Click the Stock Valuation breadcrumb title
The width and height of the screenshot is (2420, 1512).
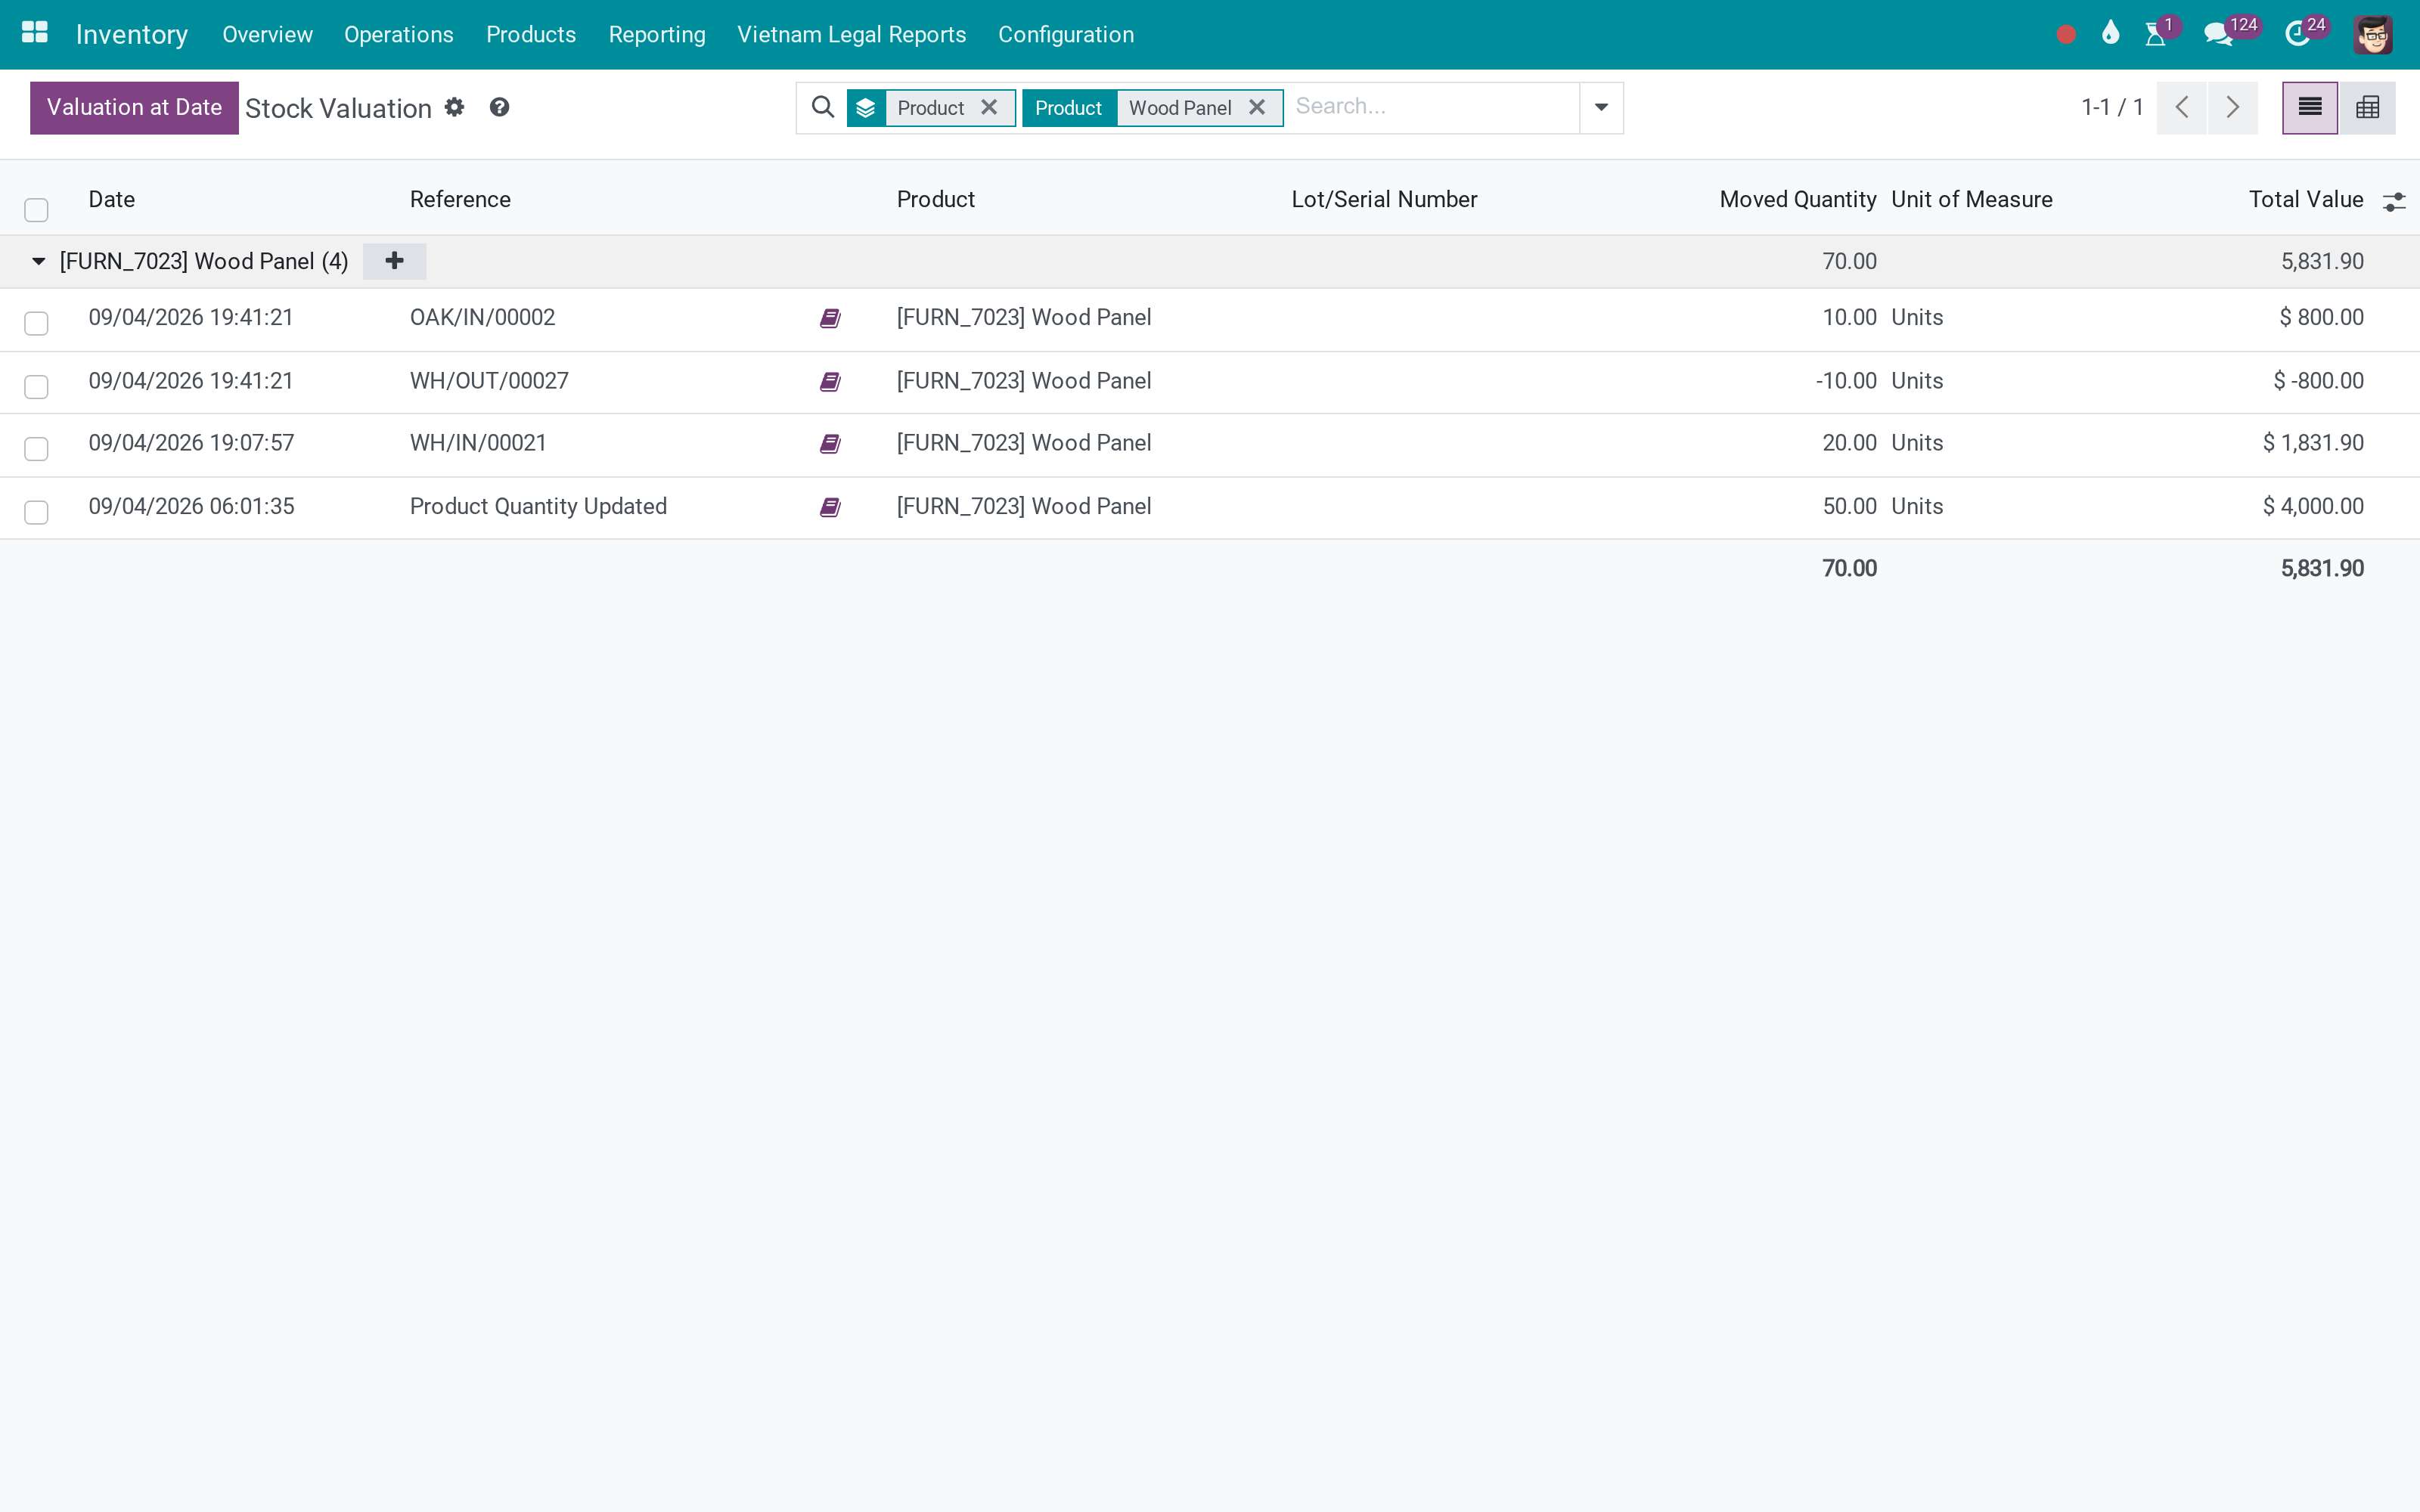click(x=338, y=108)
